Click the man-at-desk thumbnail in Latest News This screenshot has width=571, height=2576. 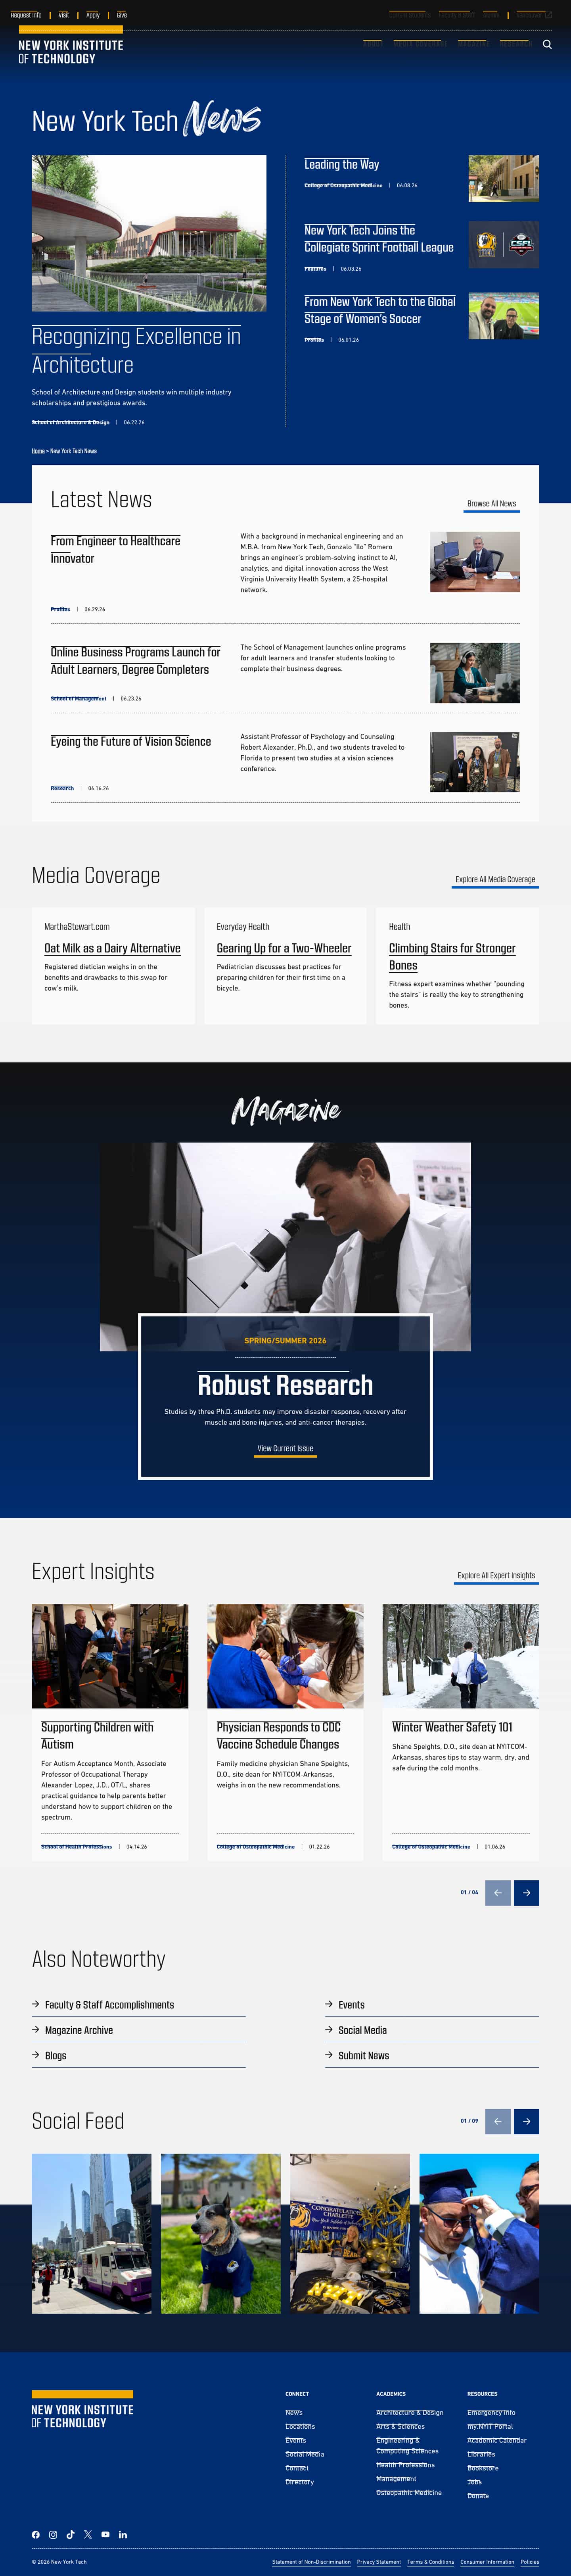[475, 562]
